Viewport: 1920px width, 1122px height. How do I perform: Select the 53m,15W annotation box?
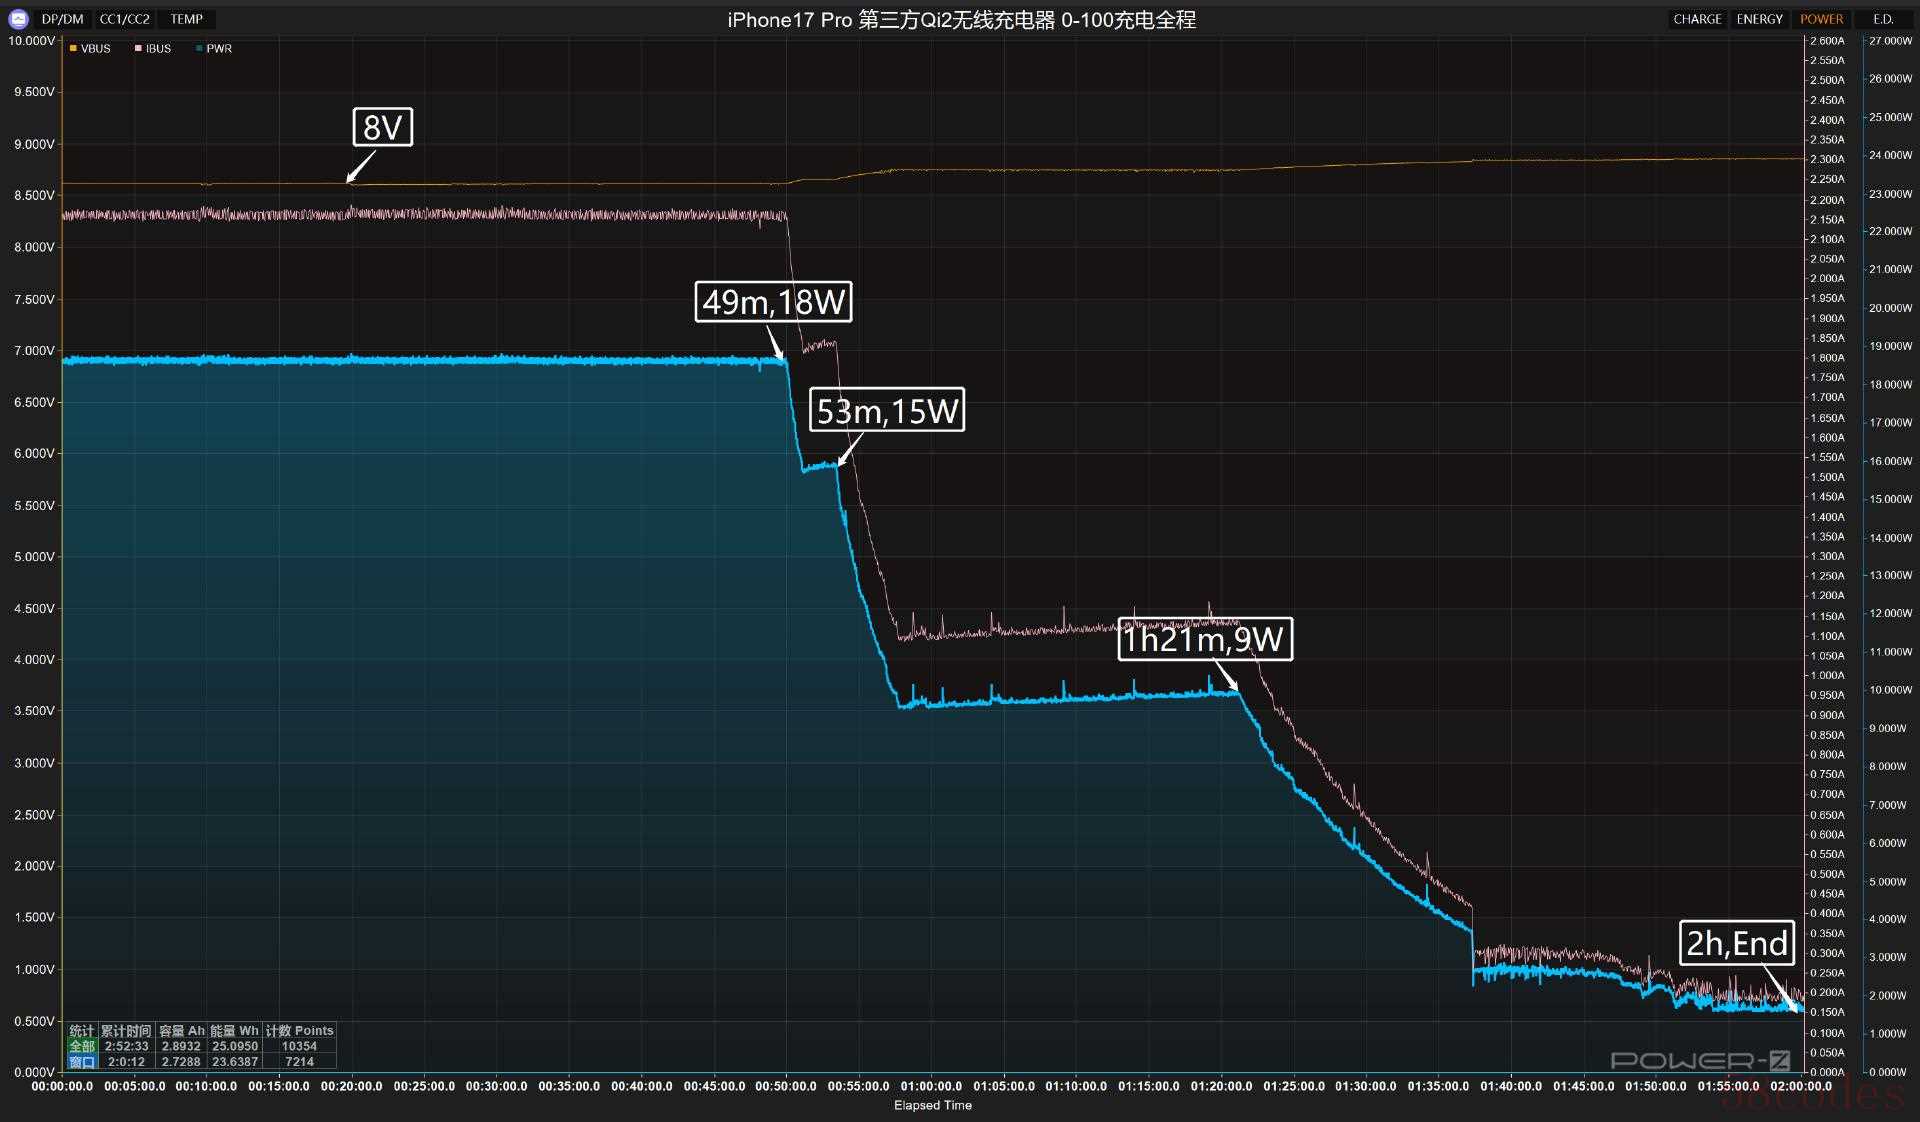click(x=887, y=410)
